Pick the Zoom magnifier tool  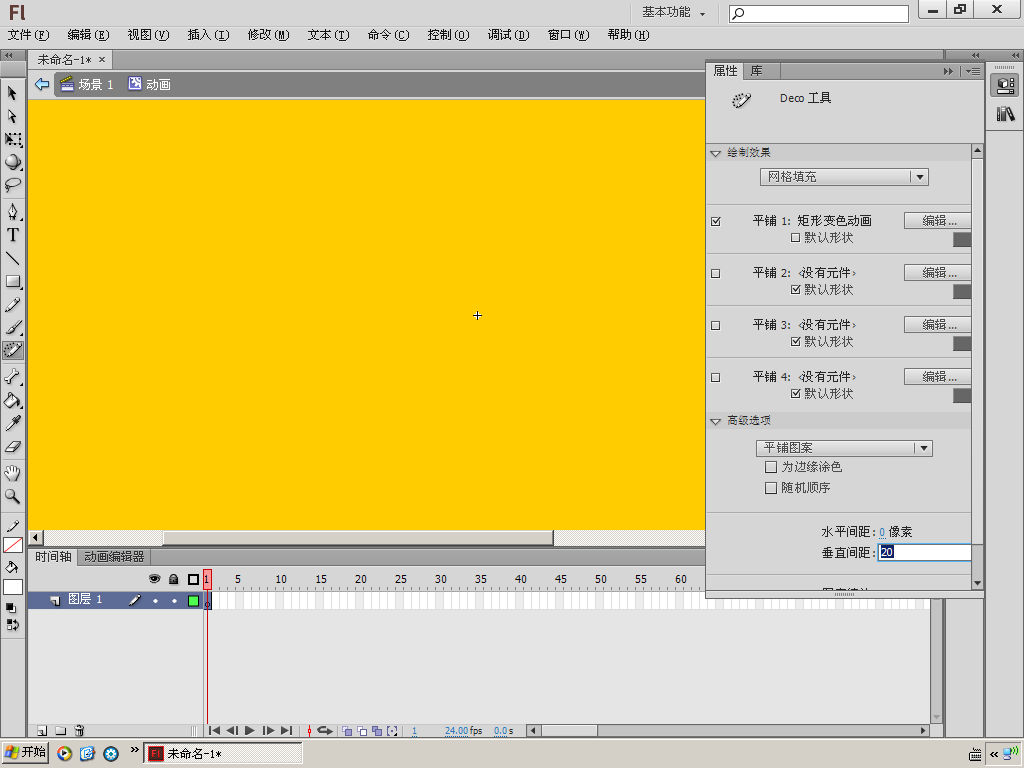[13, 496]
